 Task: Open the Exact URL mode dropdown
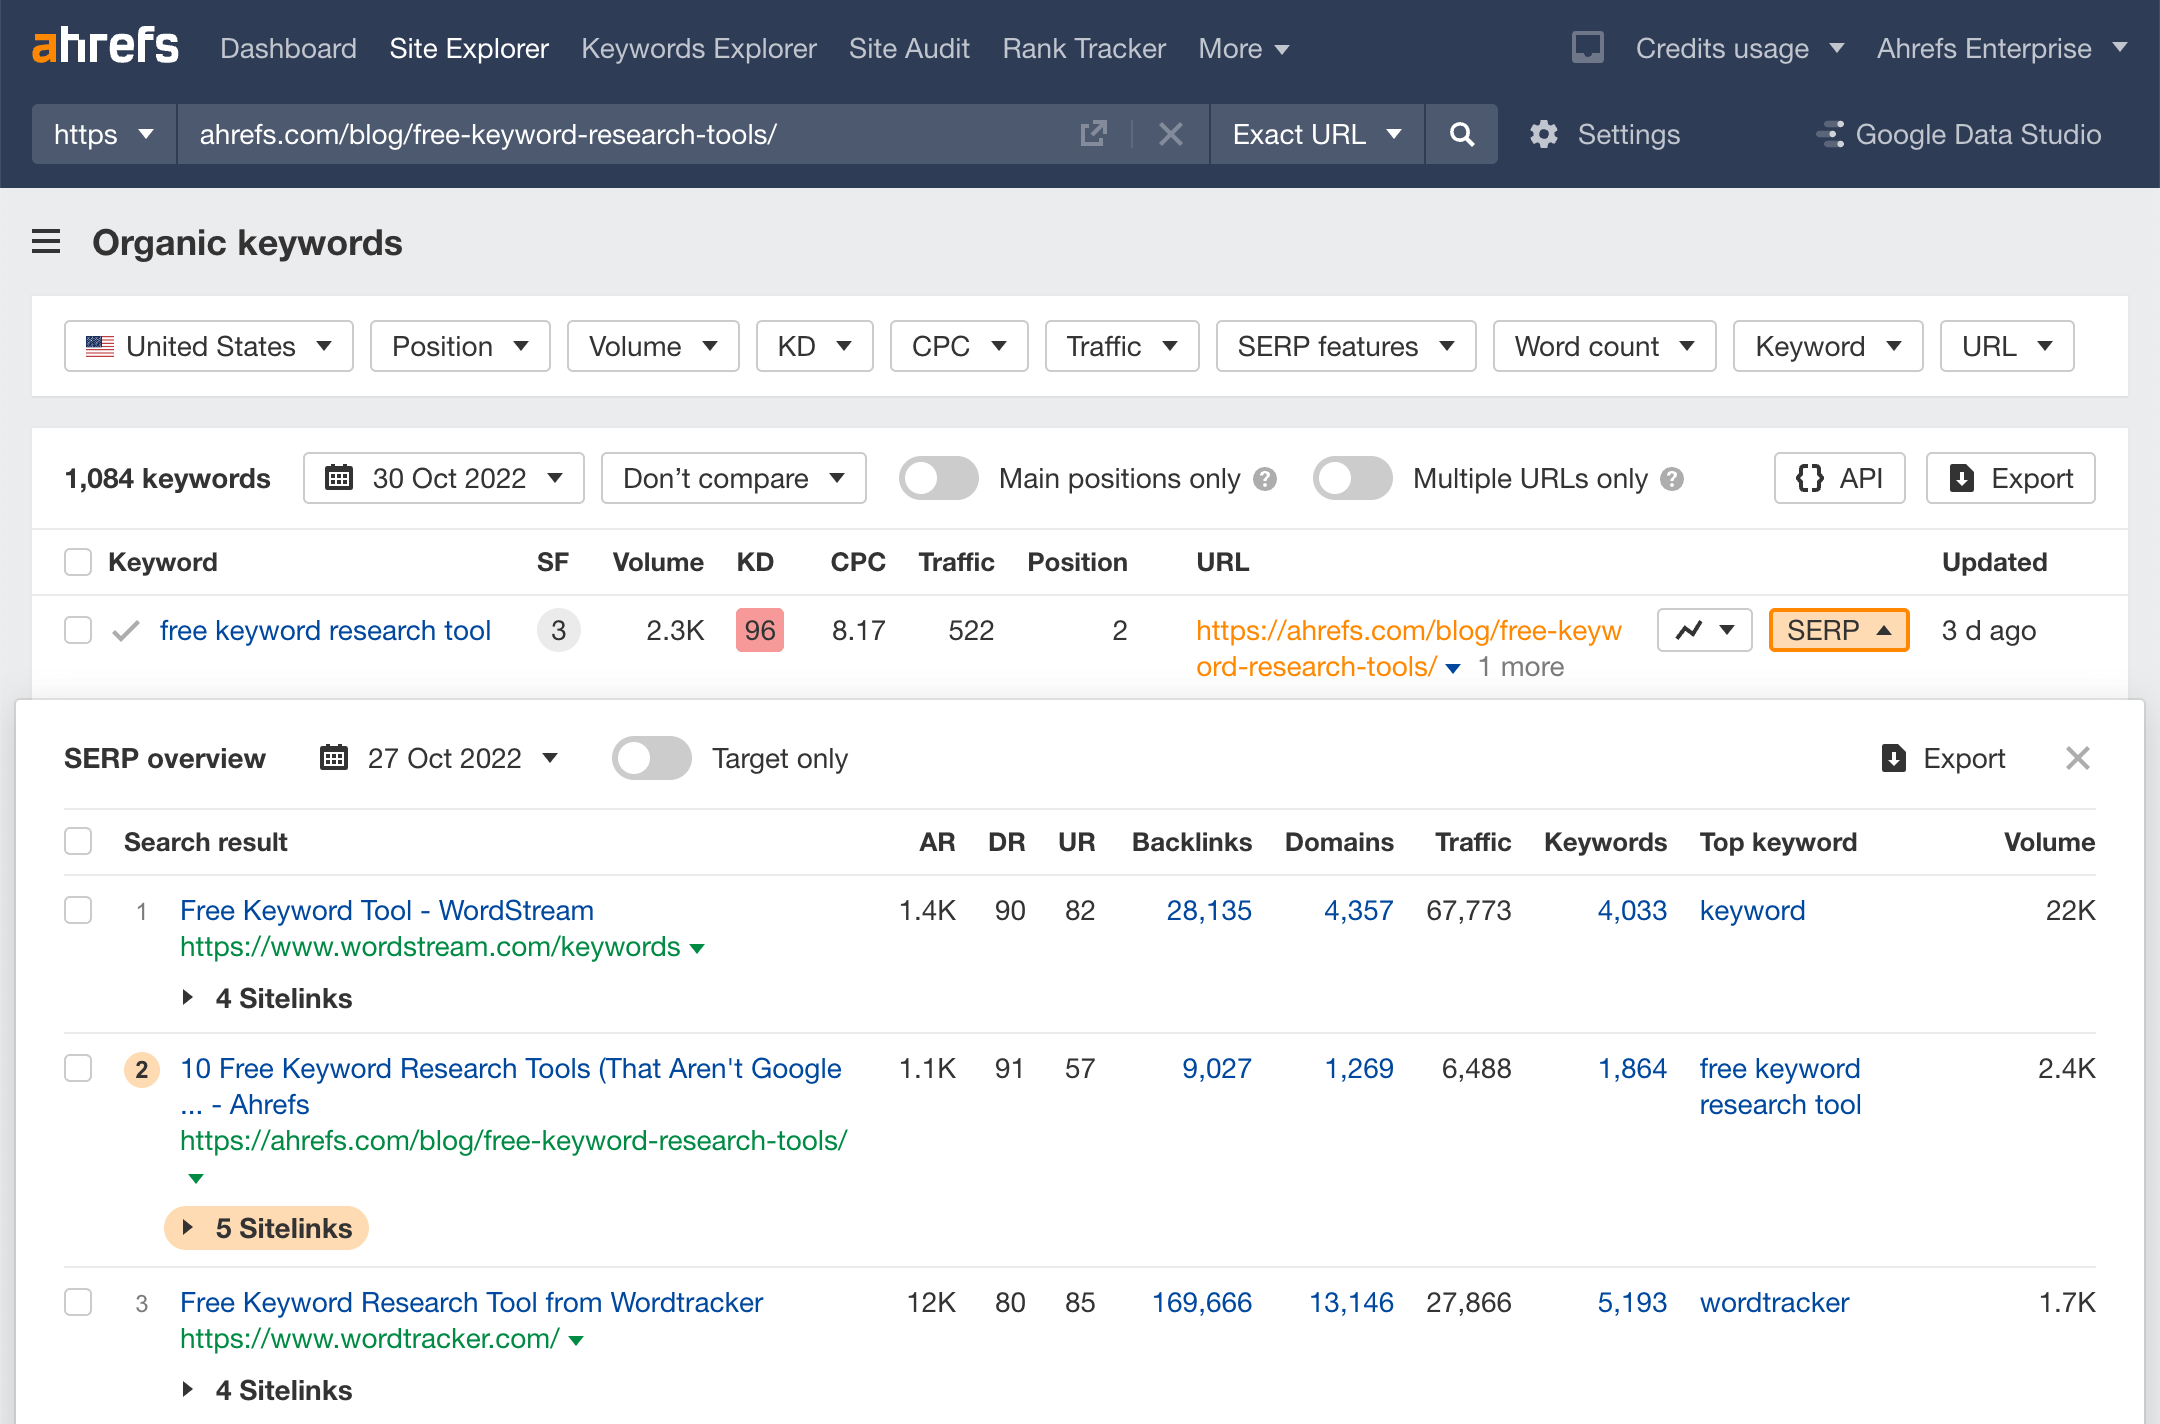[1316, 134]
